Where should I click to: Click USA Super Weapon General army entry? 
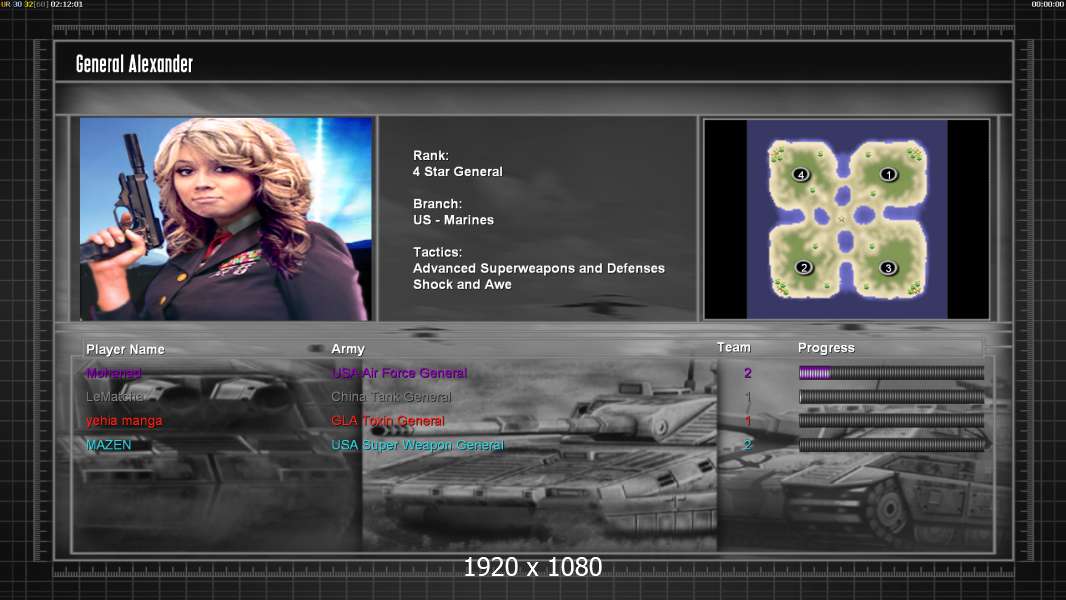click(x=417, y=445)
